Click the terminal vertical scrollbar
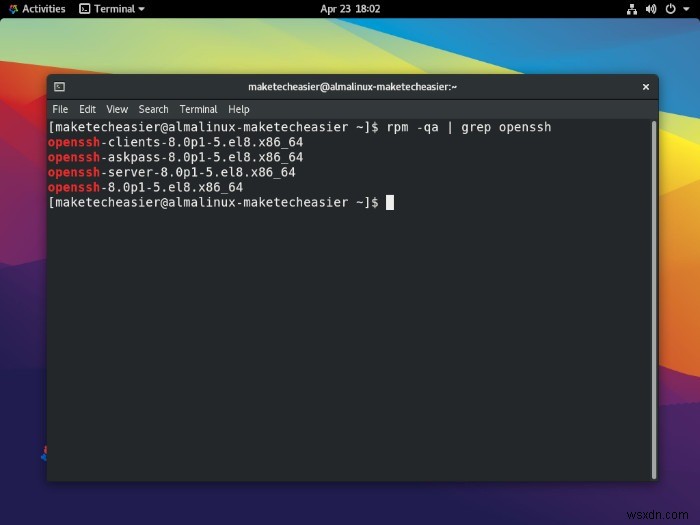The width and height of the screenshot is (700, 525). point(654,300)
